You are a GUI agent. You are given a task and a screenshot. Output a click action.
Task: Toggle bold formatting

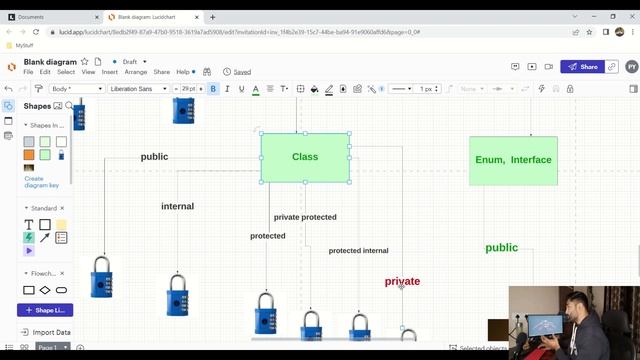(x=213, y=89)
